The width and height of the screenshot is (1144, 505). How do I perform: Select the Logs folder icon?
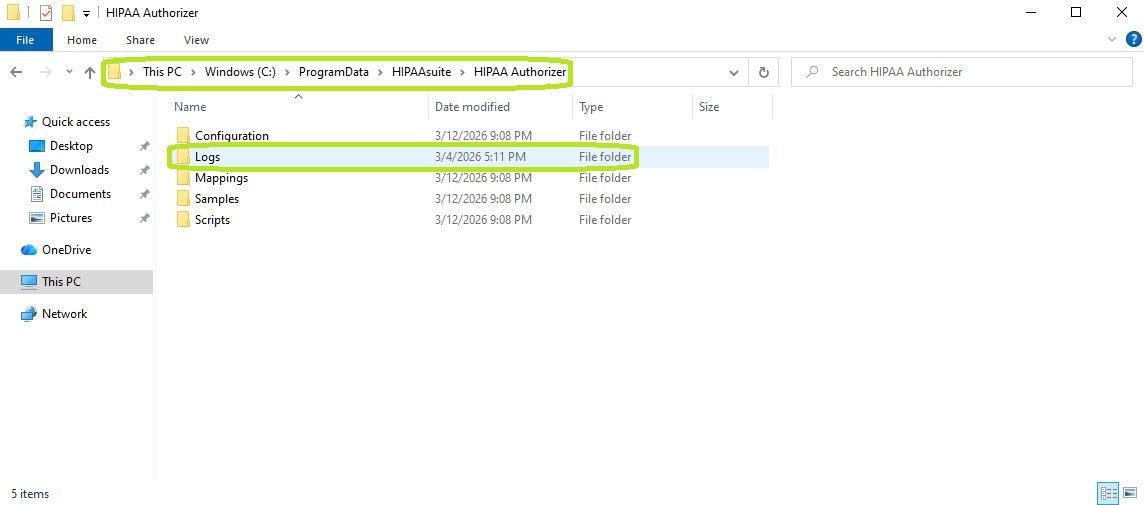point(183,157)
